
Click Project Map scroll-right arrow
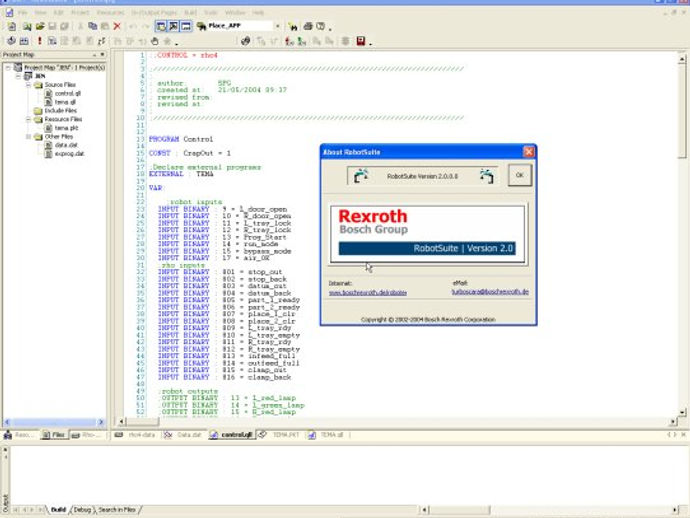pyautogui.click(x=101, y=422)
